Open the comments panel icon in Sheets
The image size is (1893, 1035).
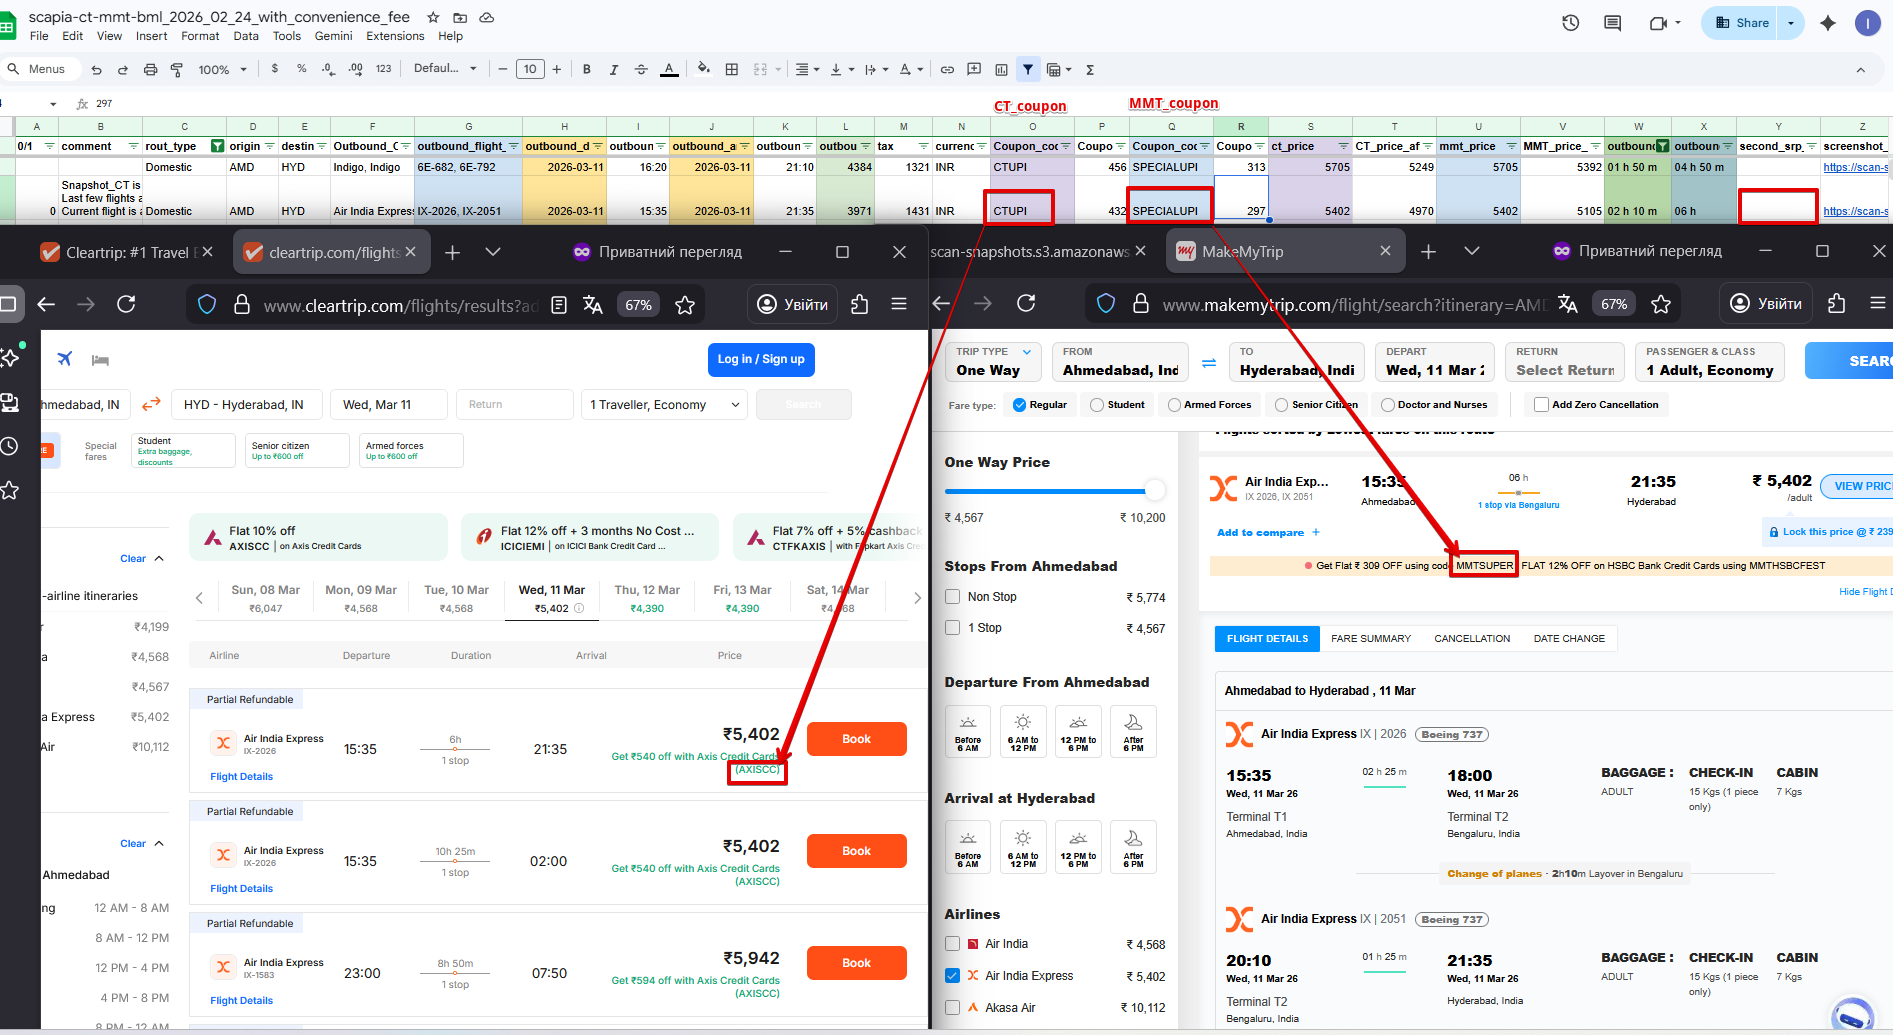point(1612,23)
